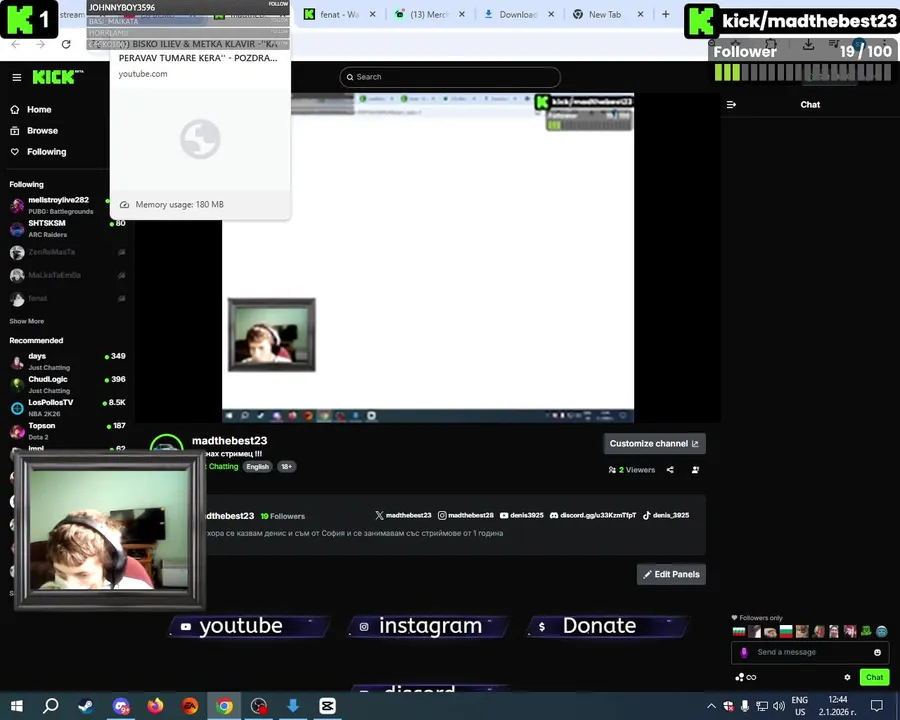Go to Home in the sidebar
This screenshot has width=900, height=720.
(x=39, y=110)
